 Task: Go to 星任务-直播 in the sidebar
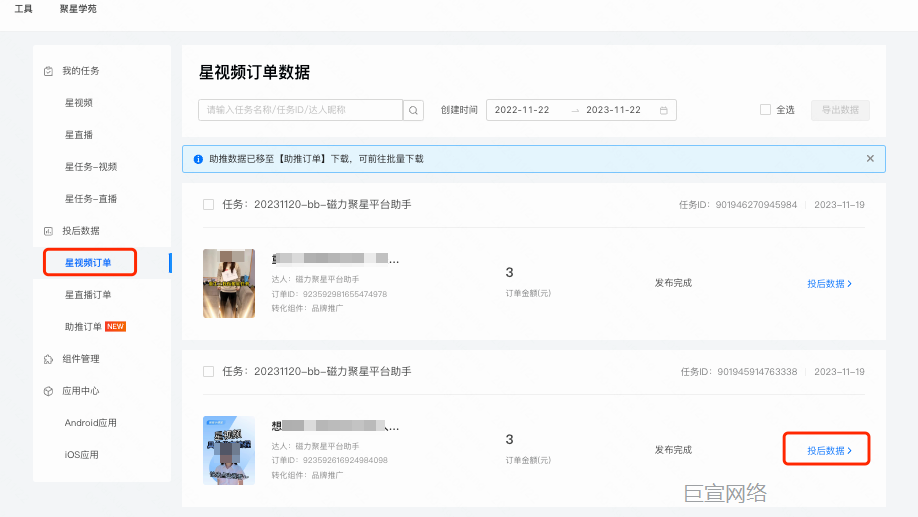[91, 199]
